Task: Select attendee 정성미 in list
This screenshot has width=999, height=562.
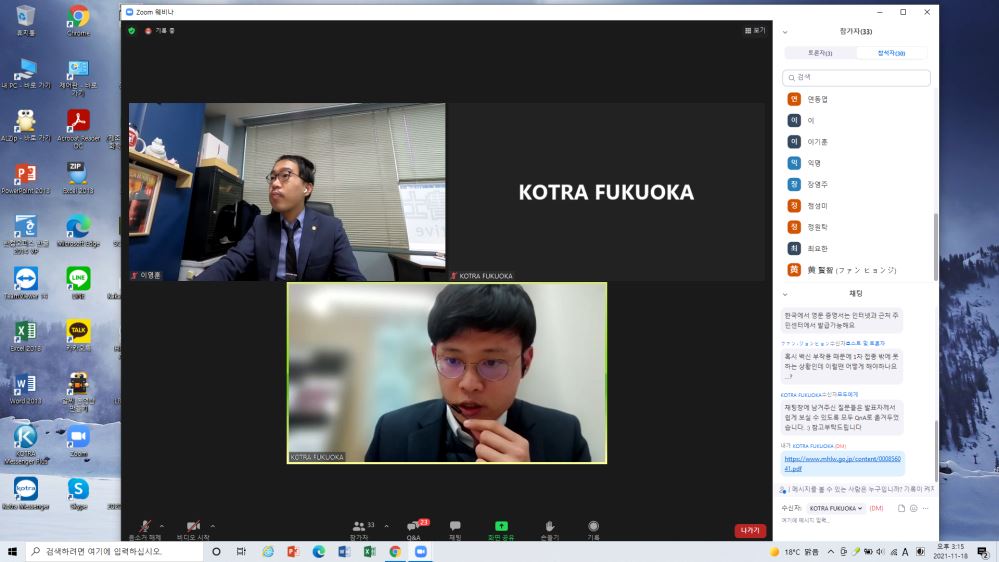Action: 856,206
